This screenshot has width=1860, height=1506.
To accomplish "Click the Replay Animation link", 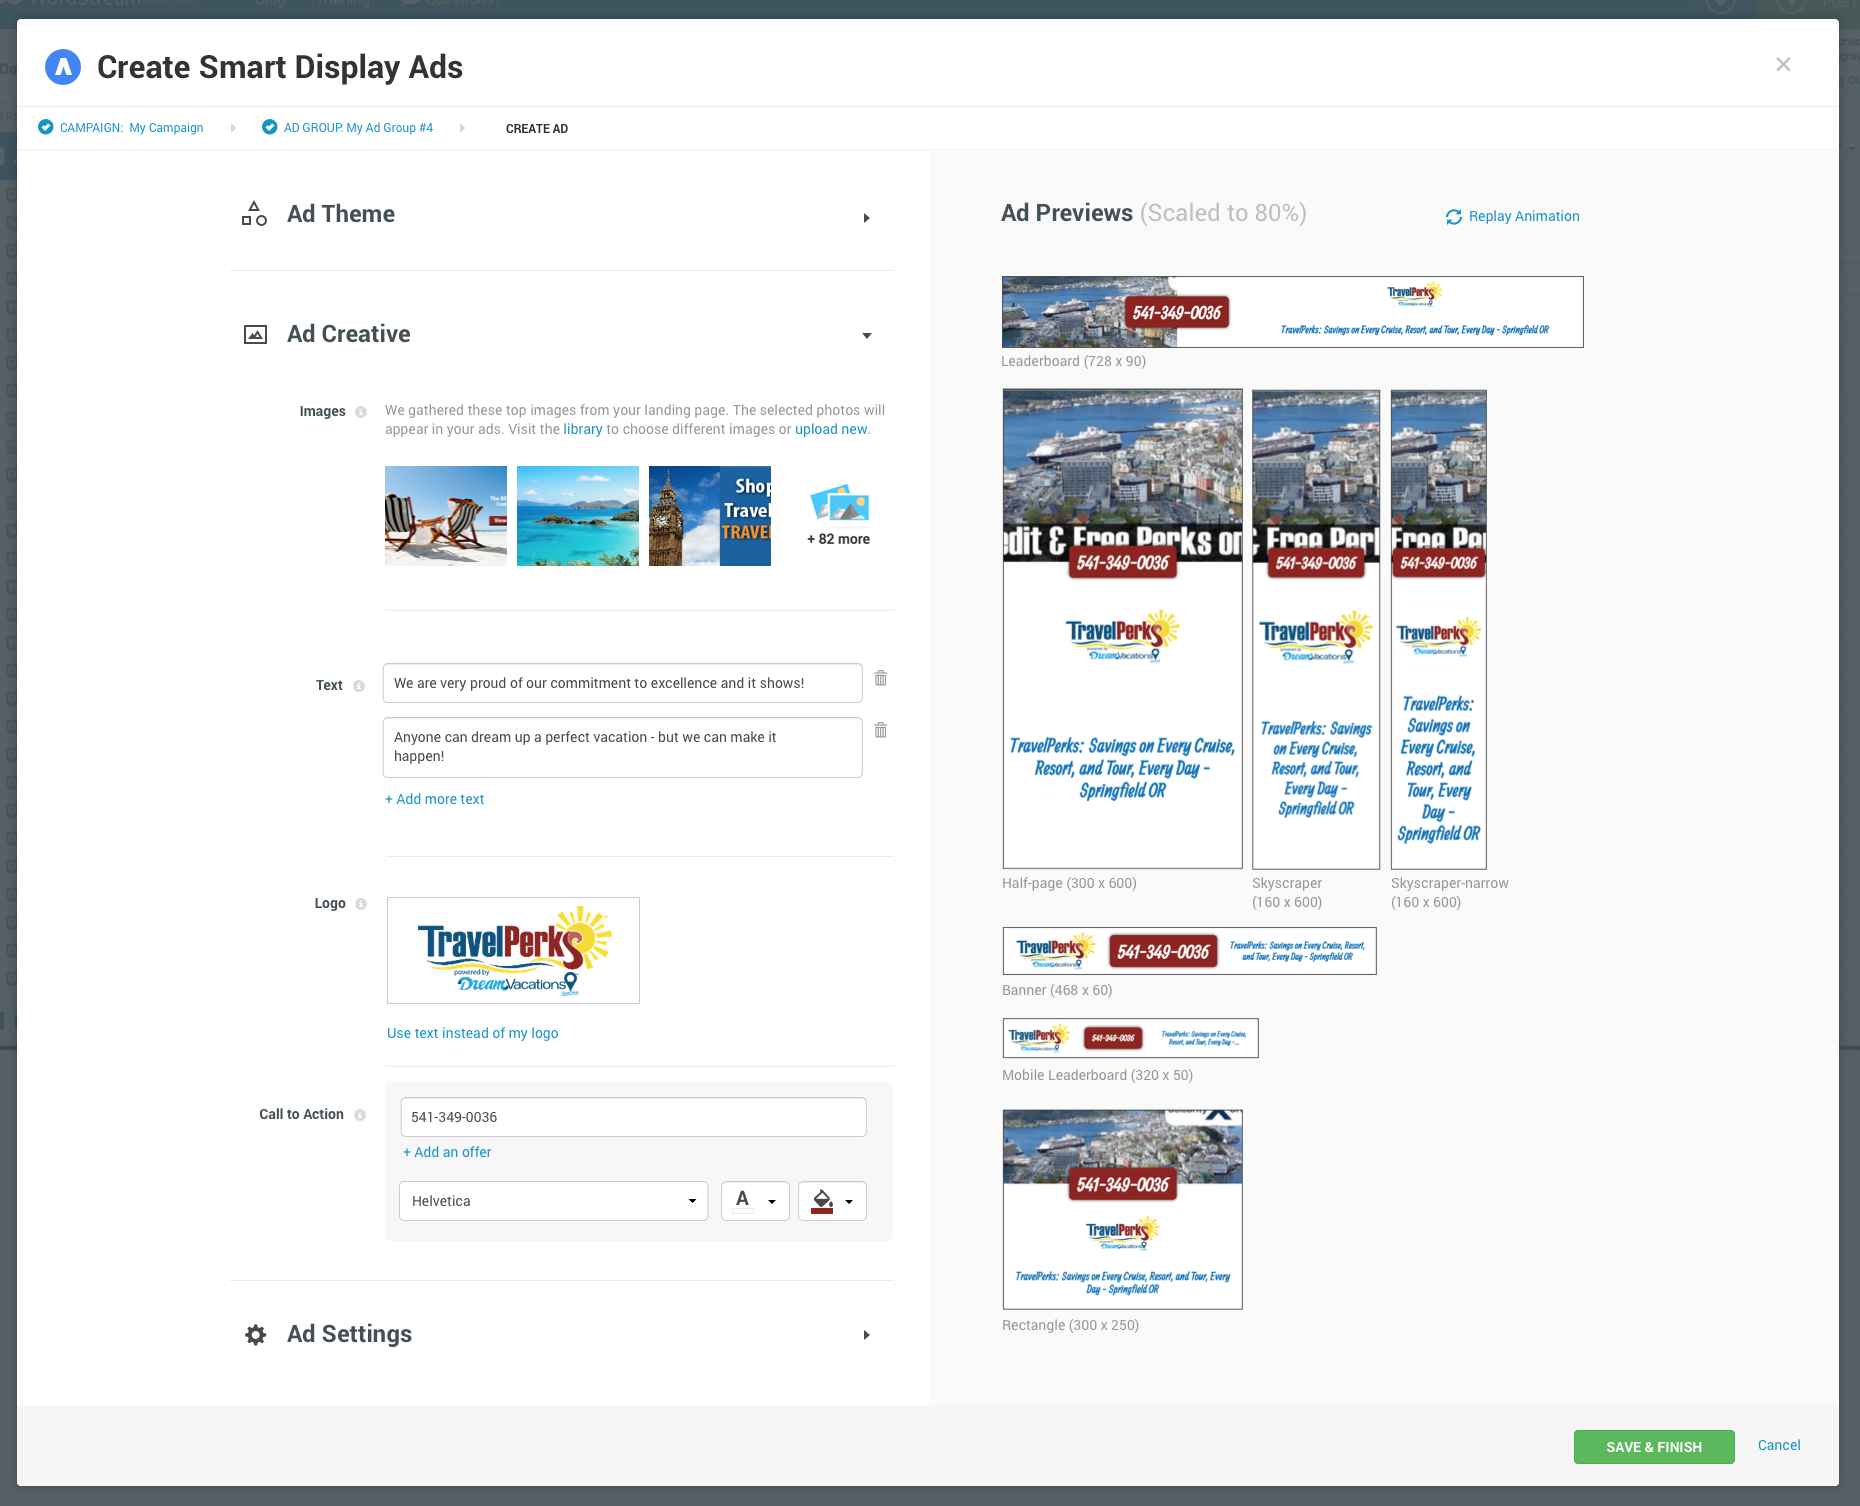I will click(1524, 216).
